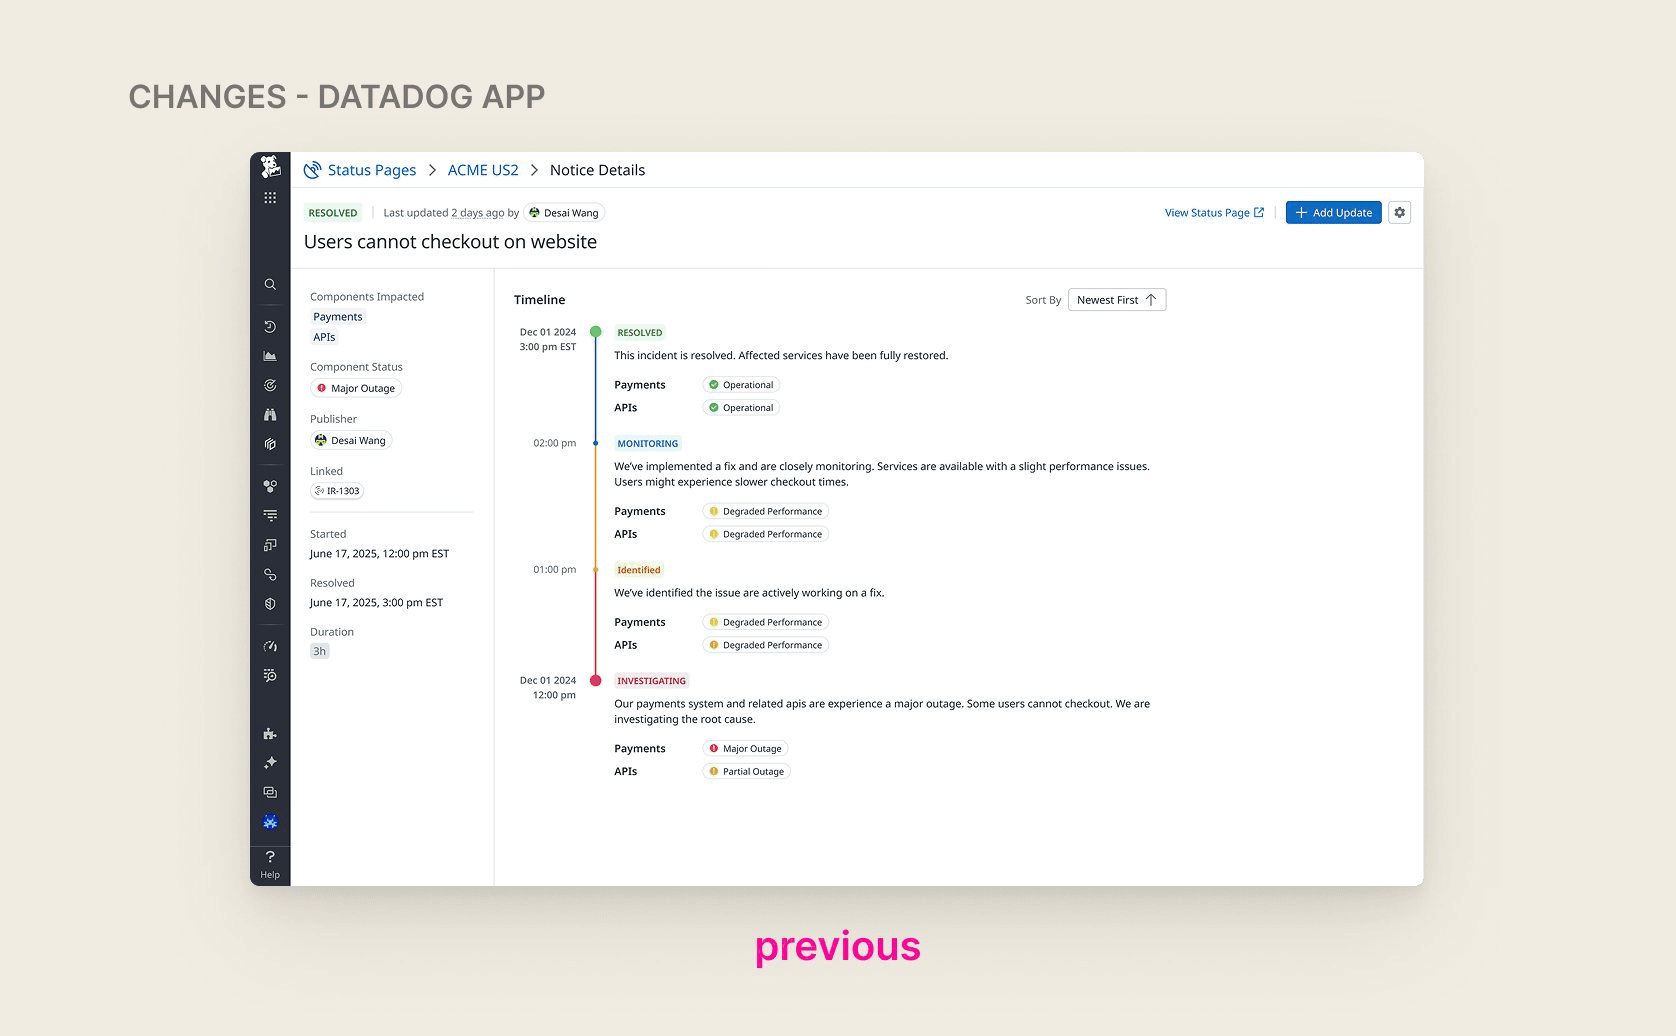
Task: Open the sidebar search magnifier
Action: 270,285
